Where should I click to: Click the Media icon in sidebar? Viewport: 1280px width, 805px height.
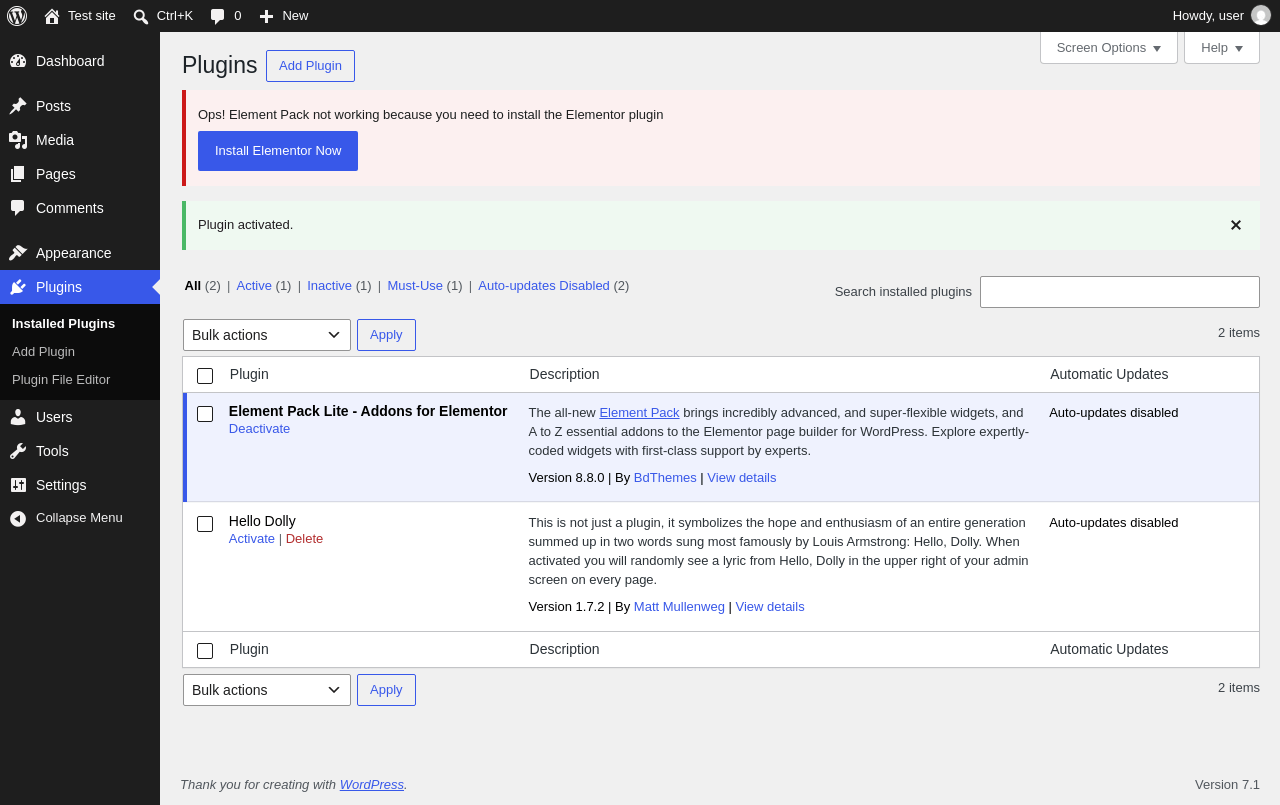click(18, 140)
